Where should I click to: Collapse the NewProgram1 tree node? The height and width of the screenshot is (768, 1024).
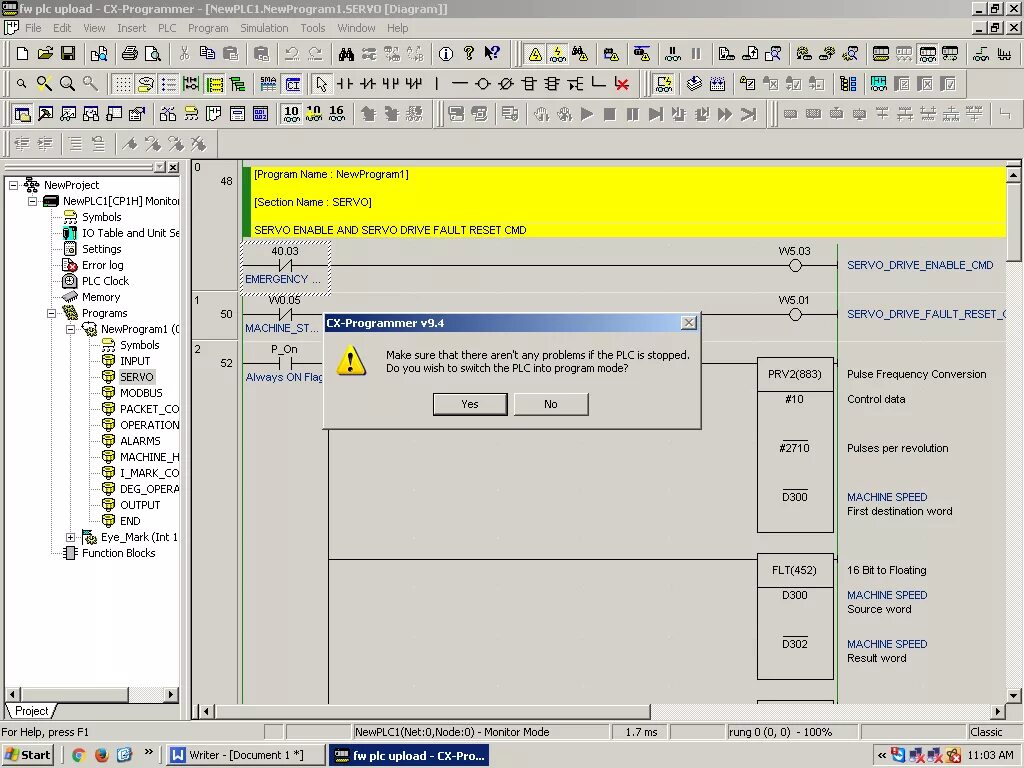[71, 329]
